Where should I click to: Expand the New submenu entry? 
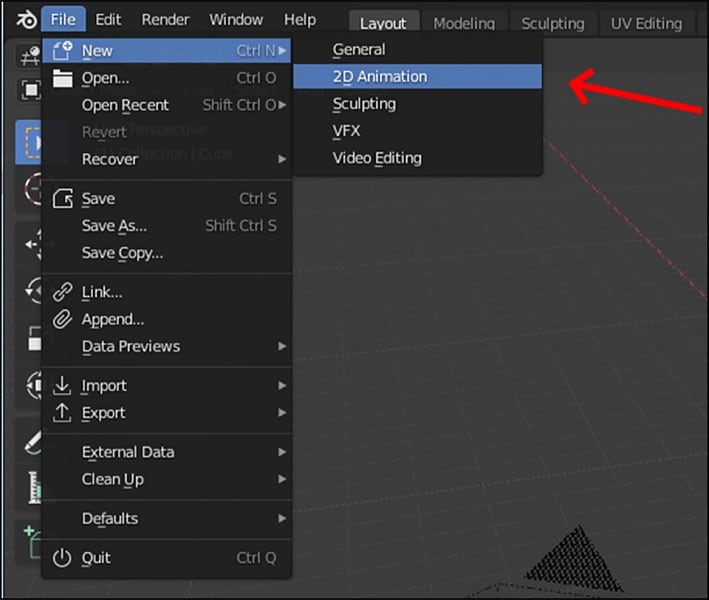(167, 51)
